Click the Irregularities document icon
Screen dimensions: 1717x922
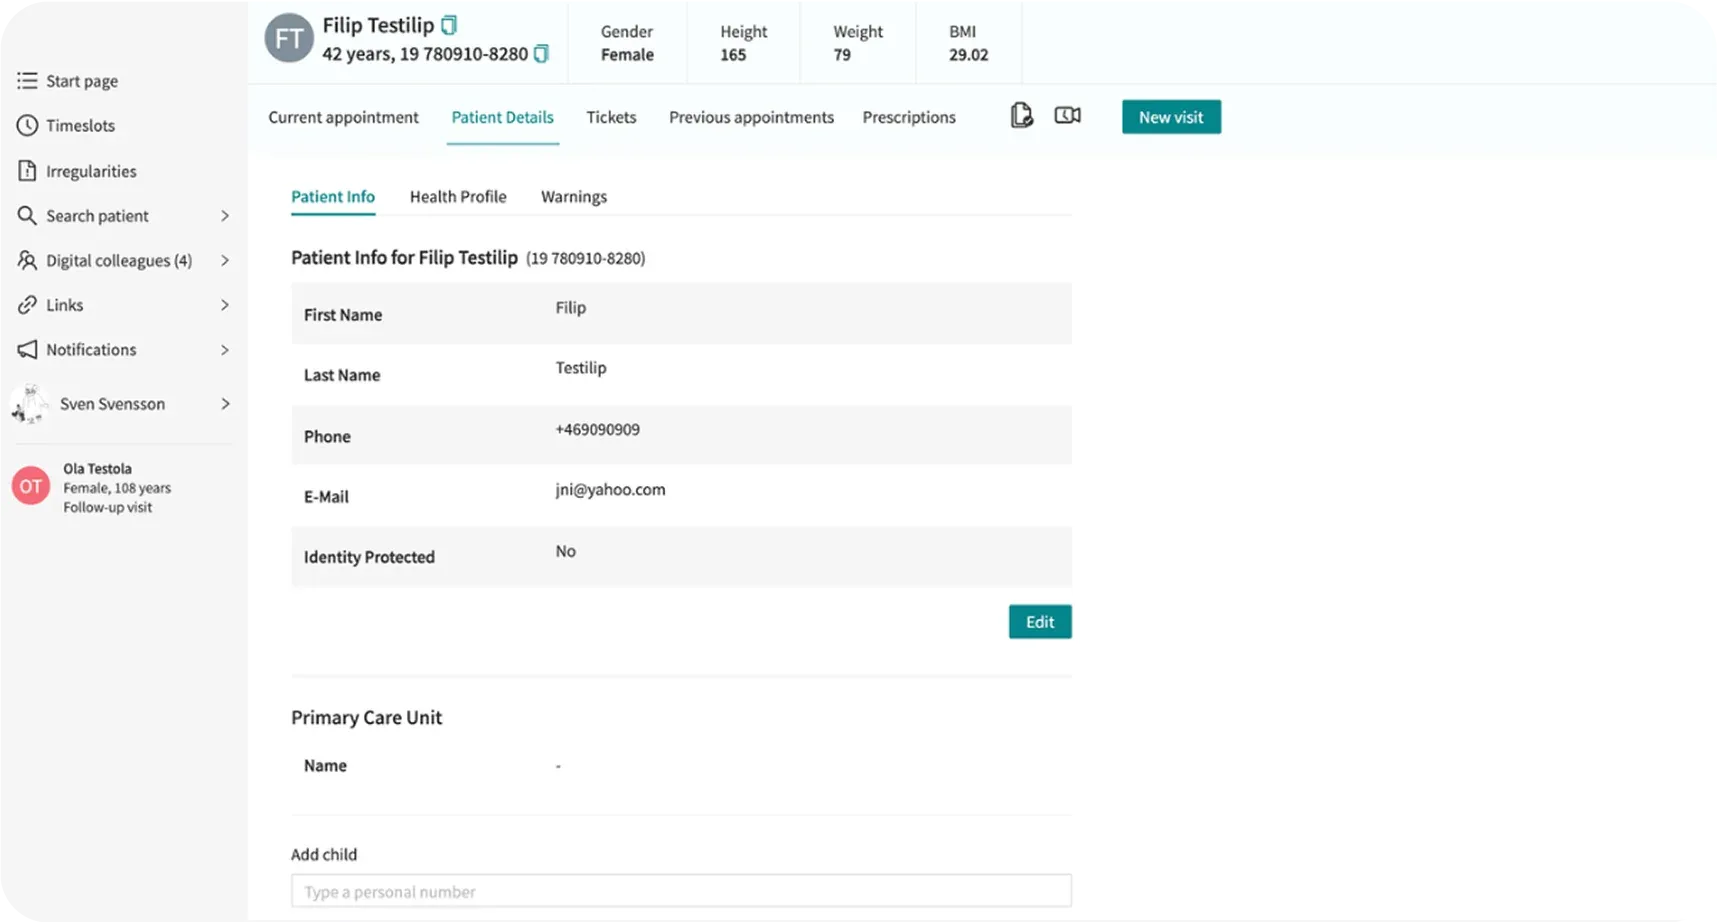[27, 170]
